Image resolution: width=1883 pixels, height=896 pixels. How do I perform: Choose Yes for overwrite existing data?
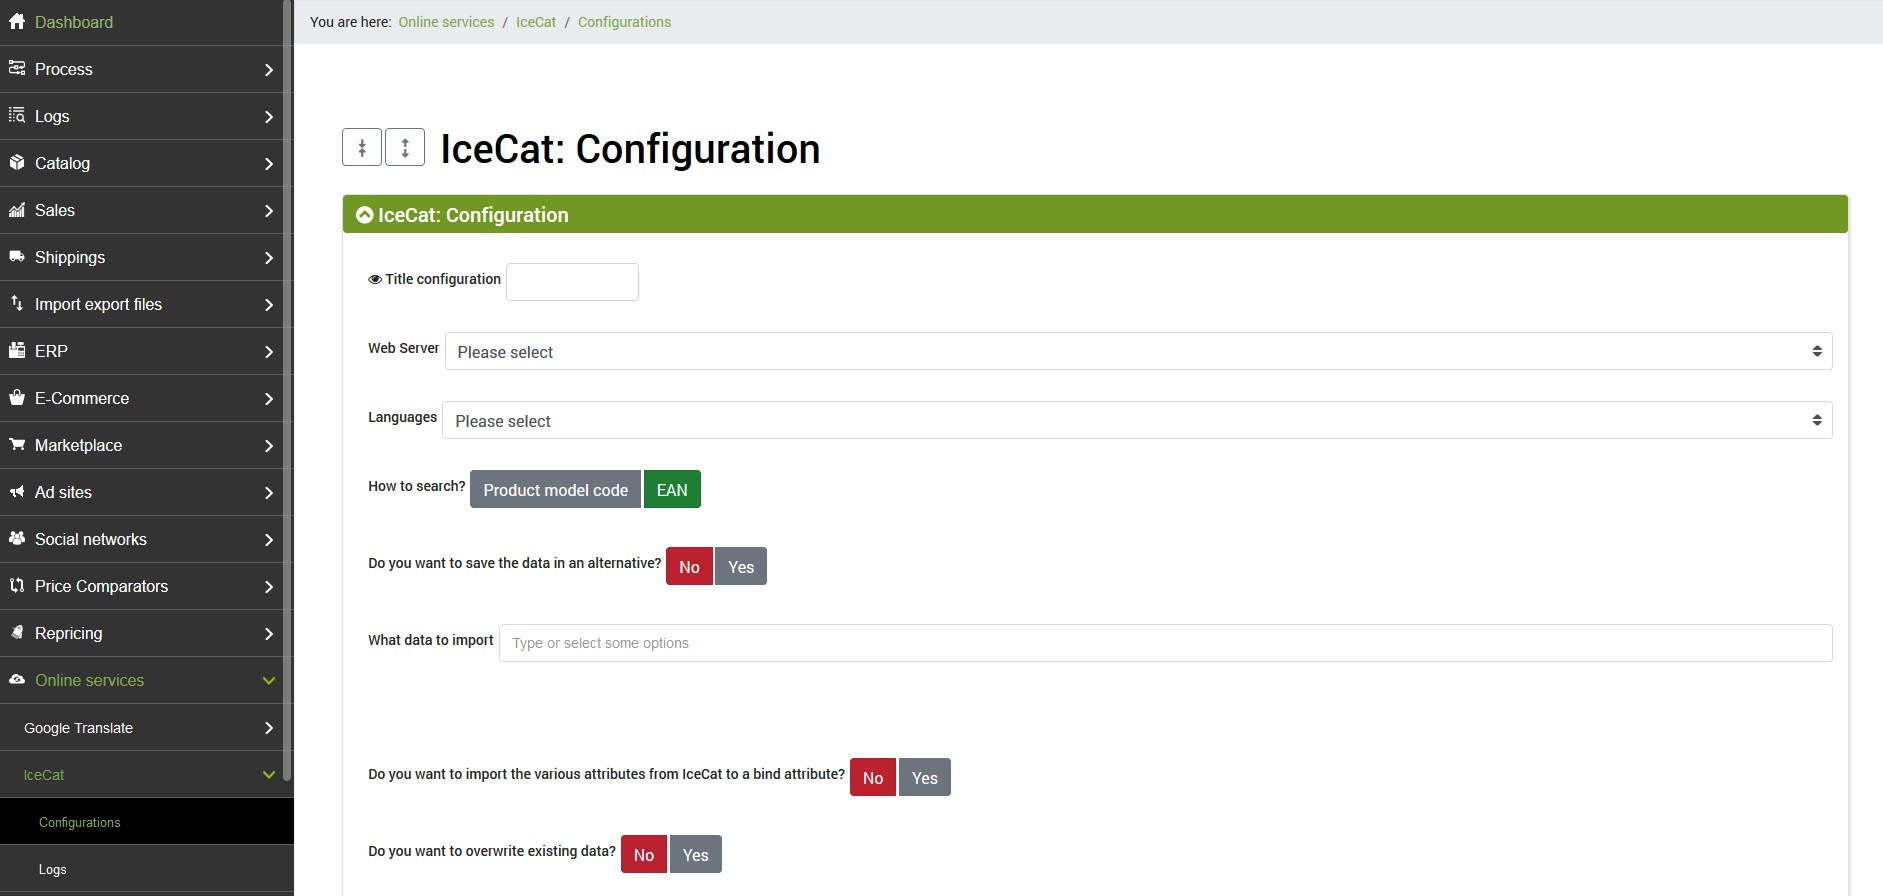click(696, 855)
